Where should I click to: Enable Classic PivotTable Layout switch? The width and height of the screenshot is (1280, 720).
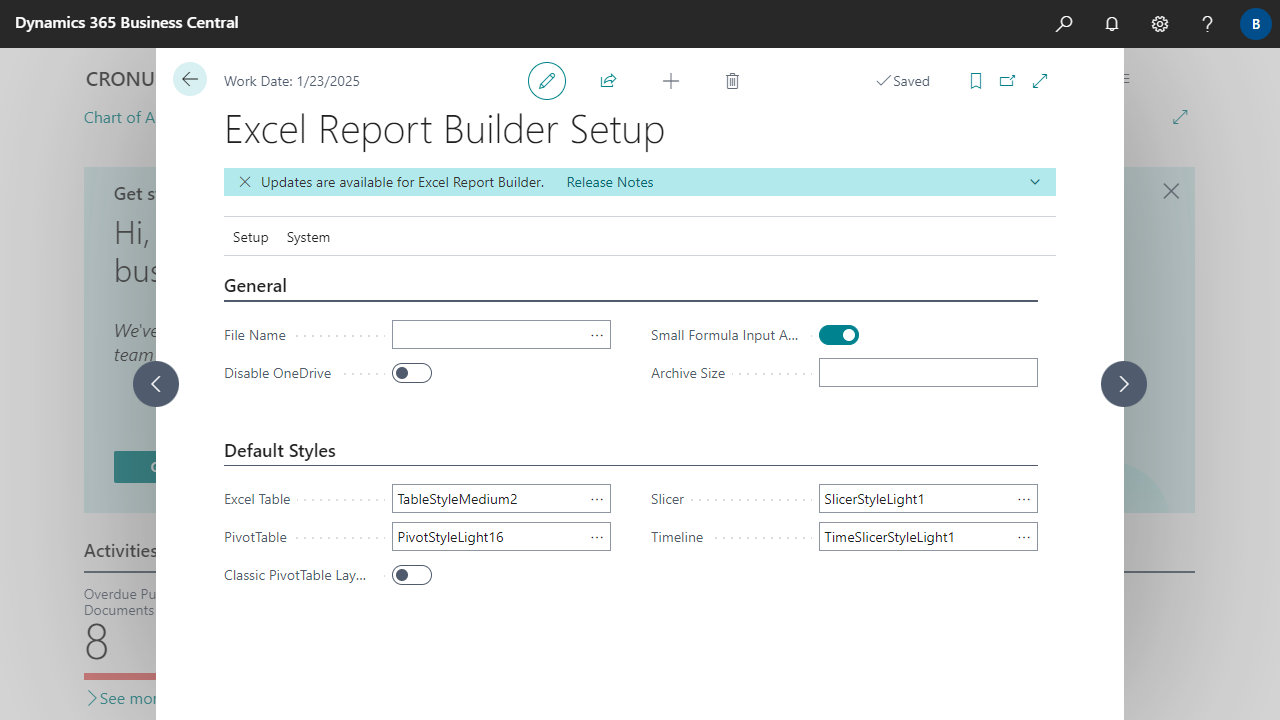pos(412,575)
